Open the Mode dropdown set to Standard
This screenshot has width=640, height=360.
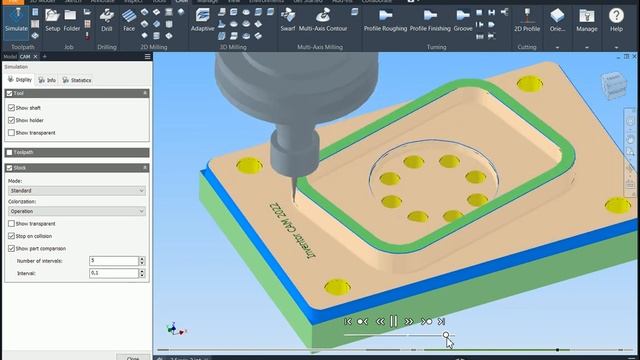tap(77, 191)
